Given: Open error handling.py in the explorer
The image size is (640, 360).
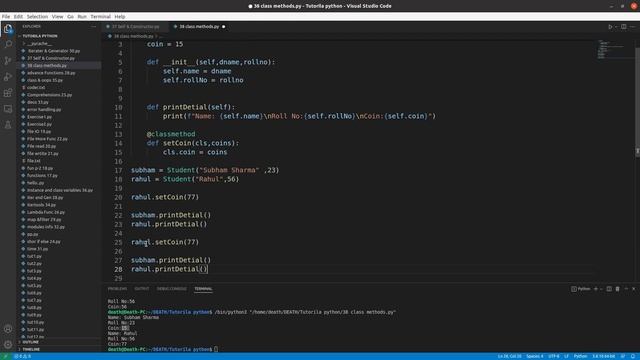Looking at the screenshot, I should click(x=44, y=110).
